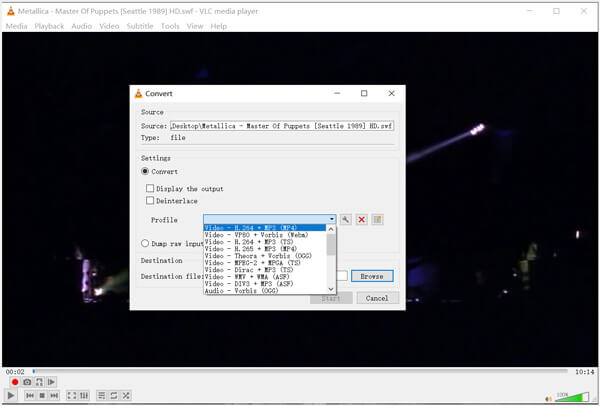Choose Video - Dirac + MP3 (TS) profile
This screenshot has height=406, width=600.
[265, 269]
